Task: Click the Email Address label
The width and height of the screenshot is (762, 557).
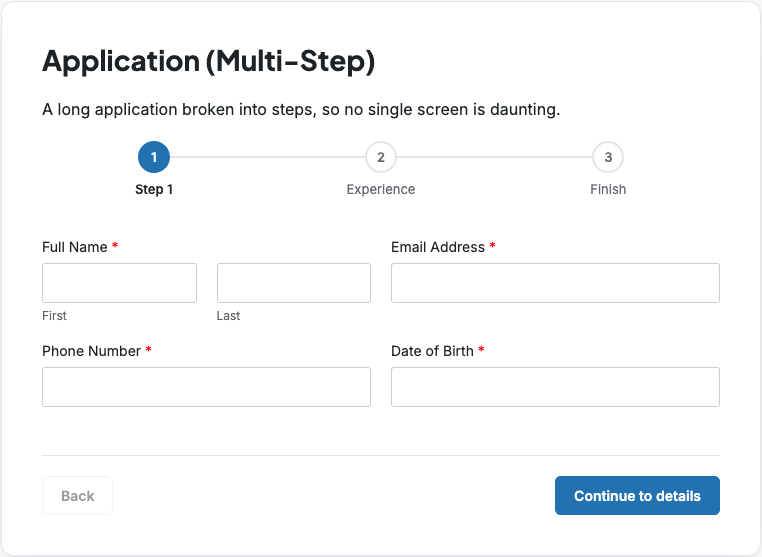Action: pyautogui.click(x=438, y=247)
